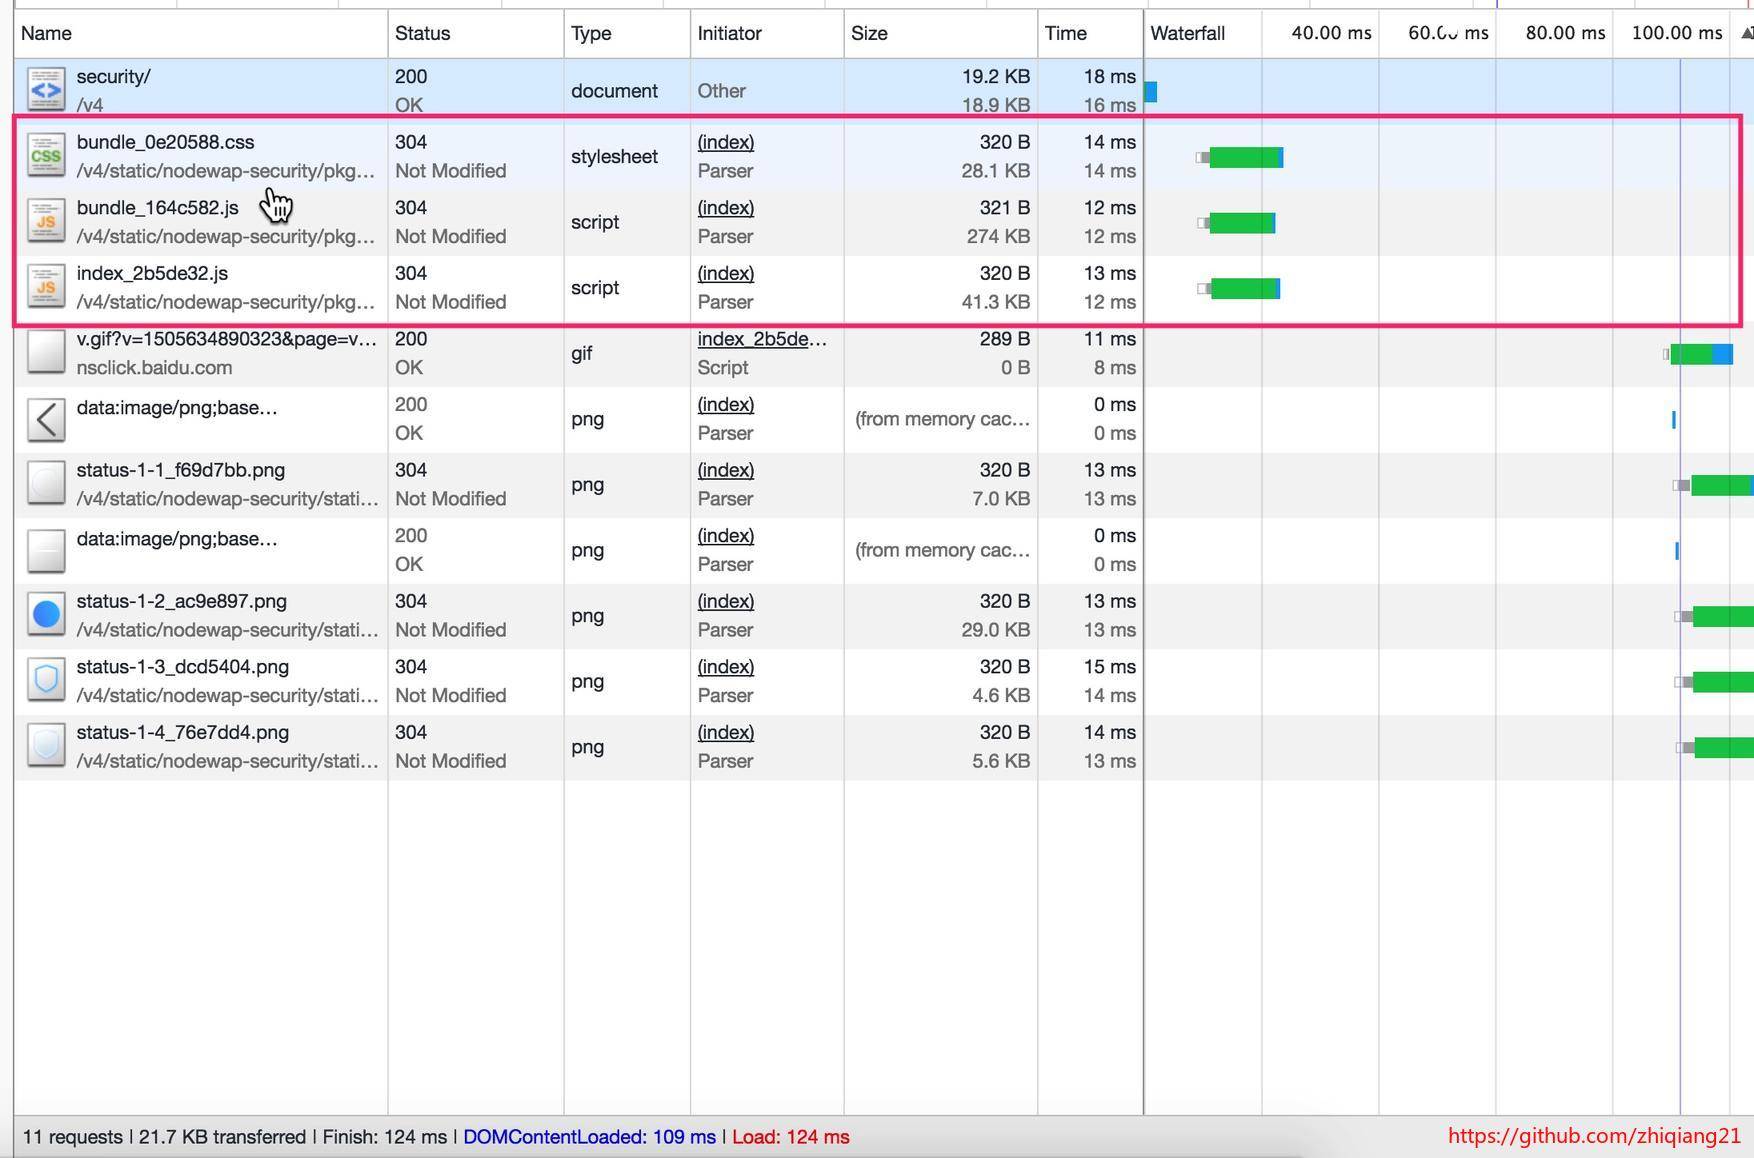Click the thumbnail for status-1-4_76e7dd4.png
The width and height of the screenshot is (1754, 1158).
click(46, 746)
